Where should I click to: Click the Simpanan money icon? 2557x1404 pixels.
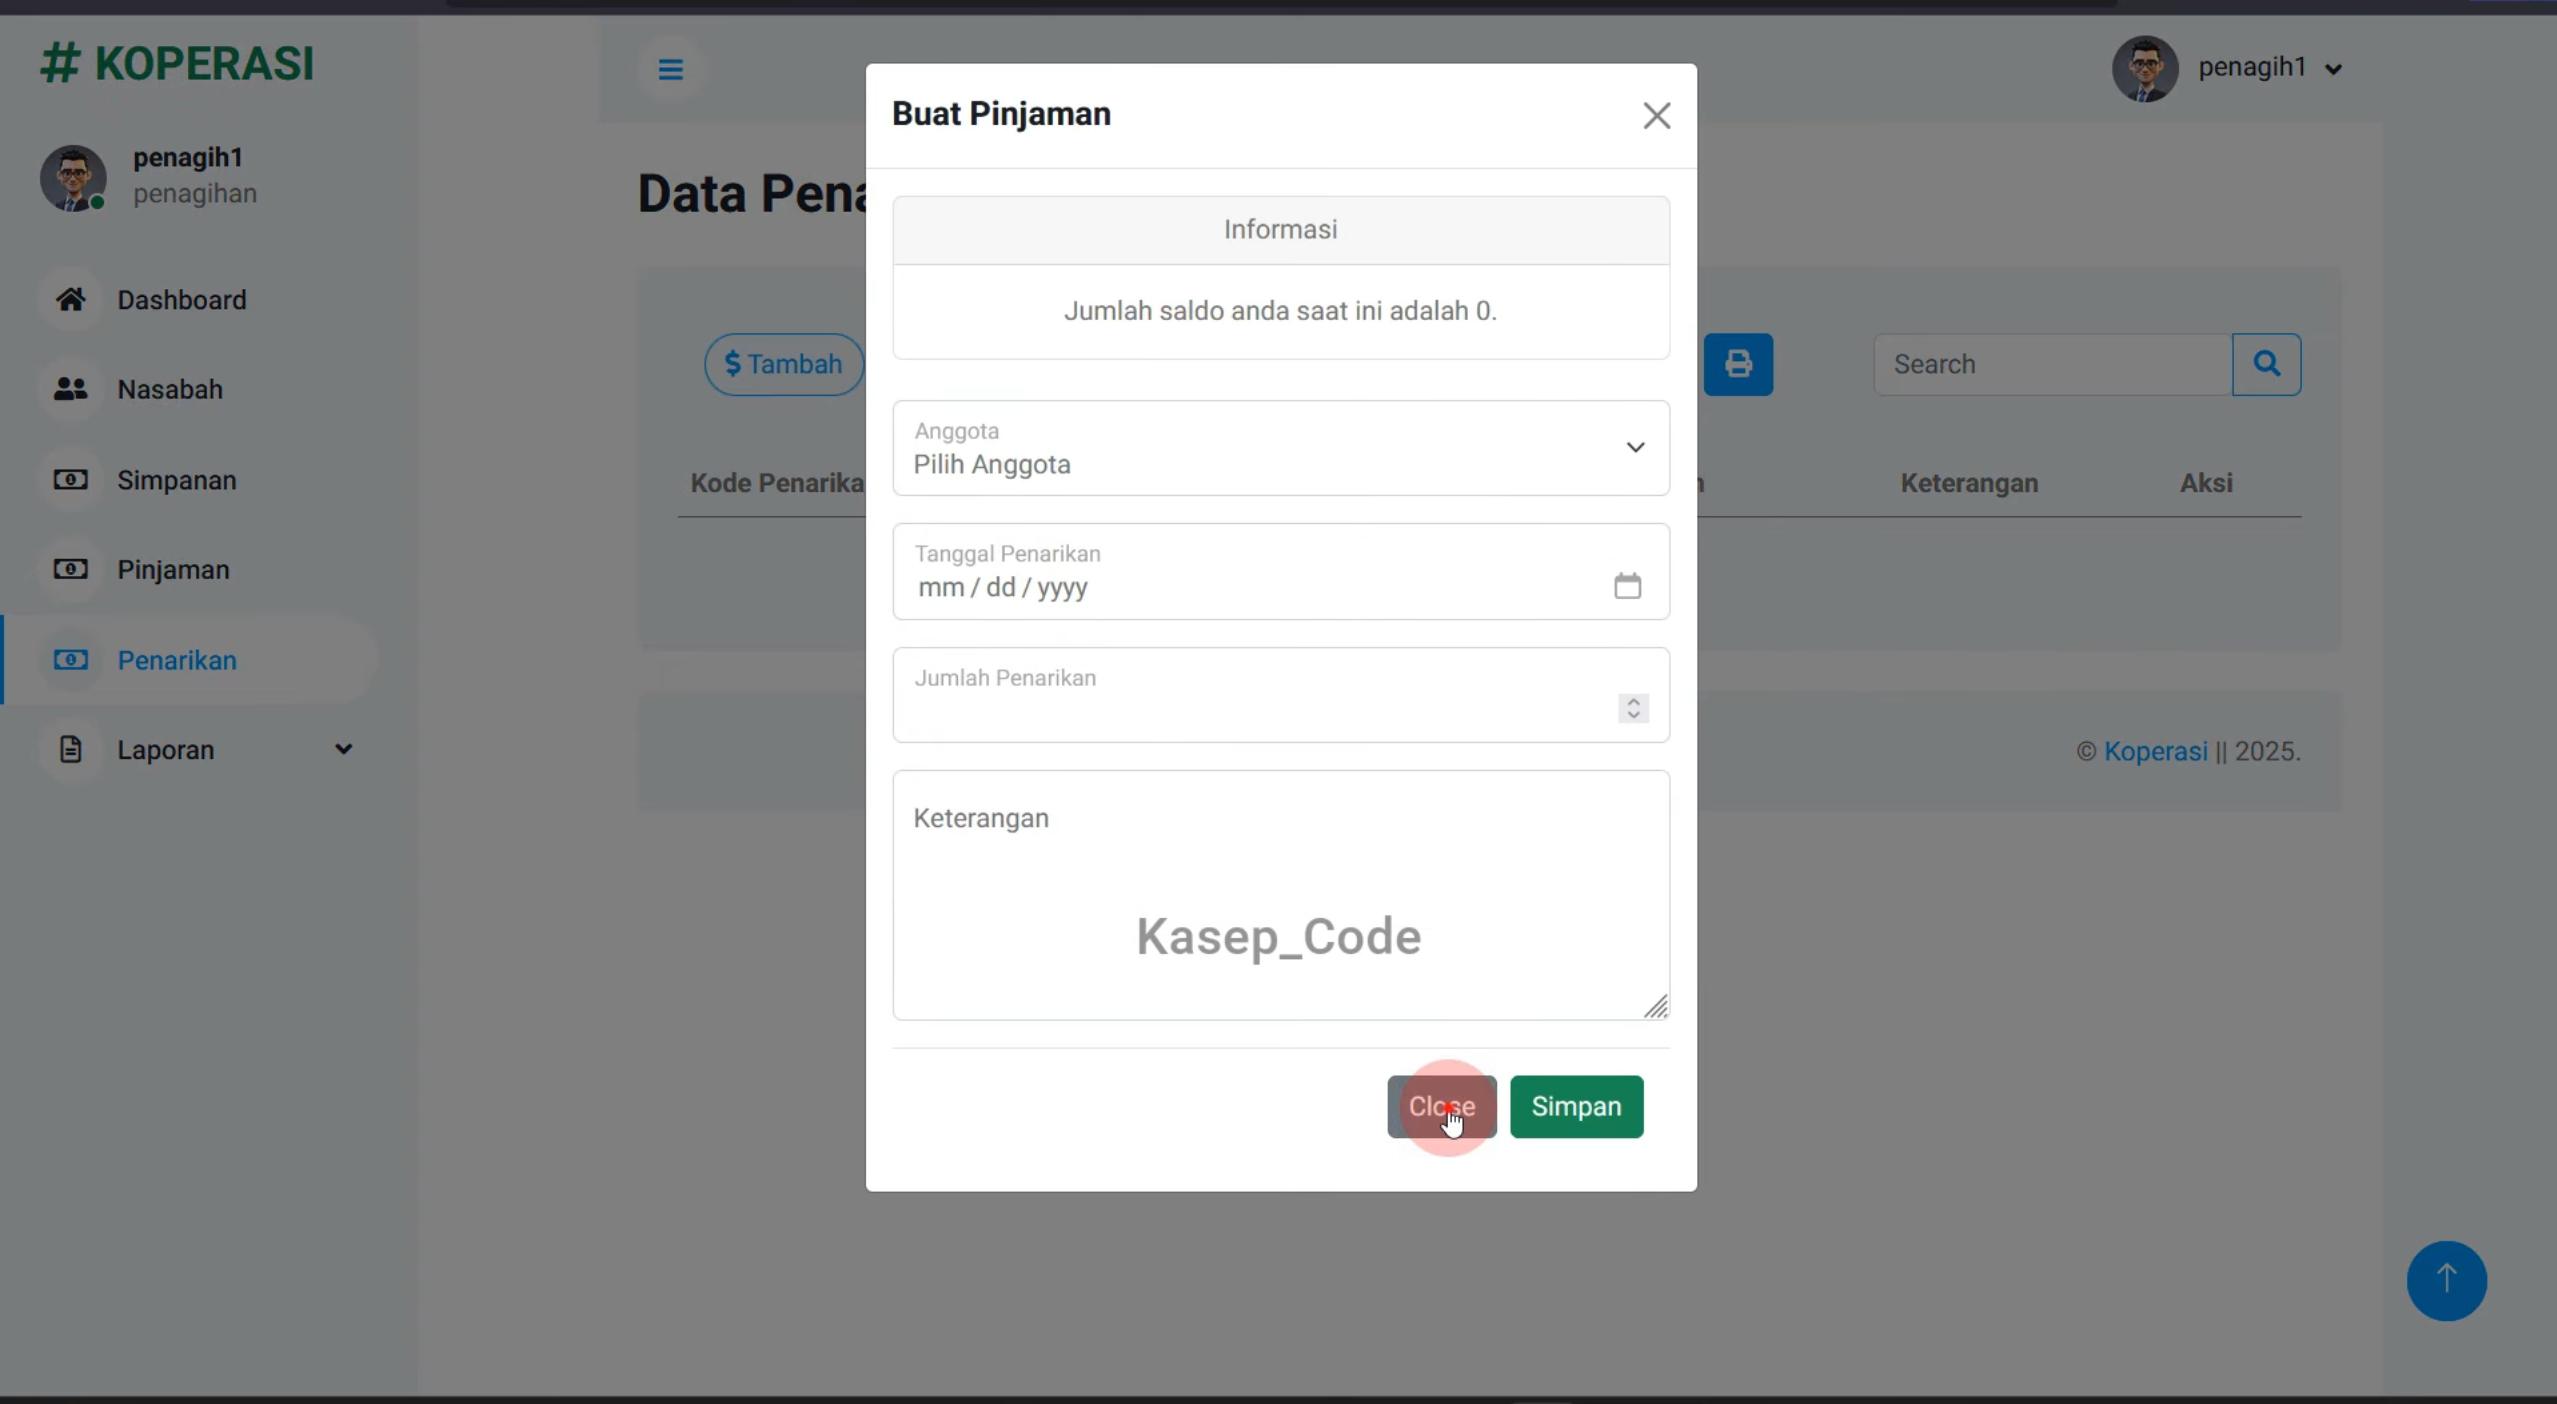70,480
